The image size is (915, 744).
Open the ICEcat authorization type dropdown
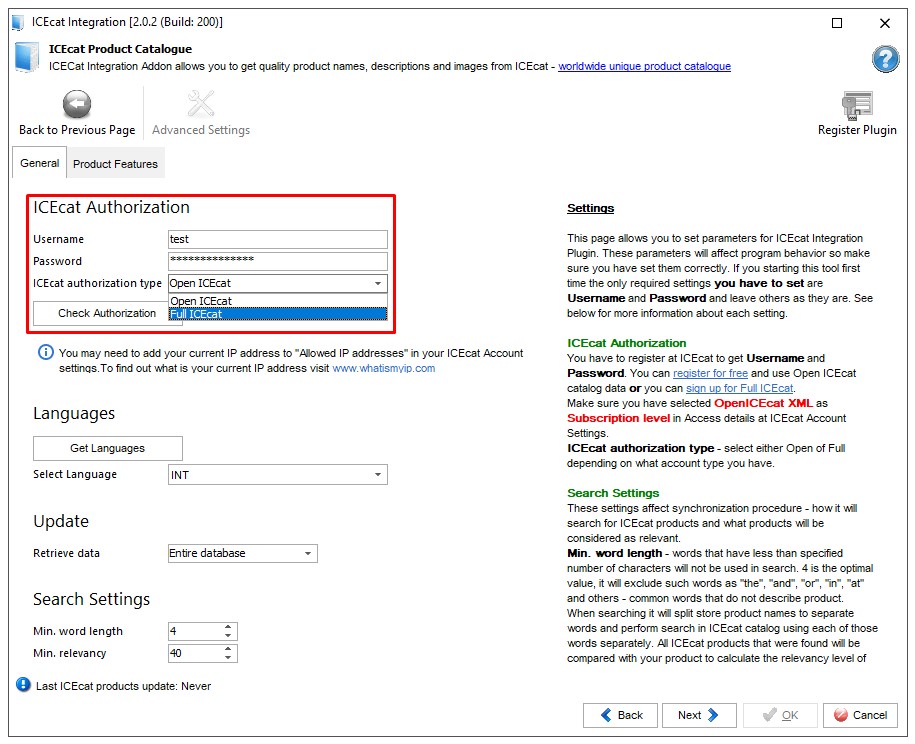pyautogui.click(x=278, y=283)
